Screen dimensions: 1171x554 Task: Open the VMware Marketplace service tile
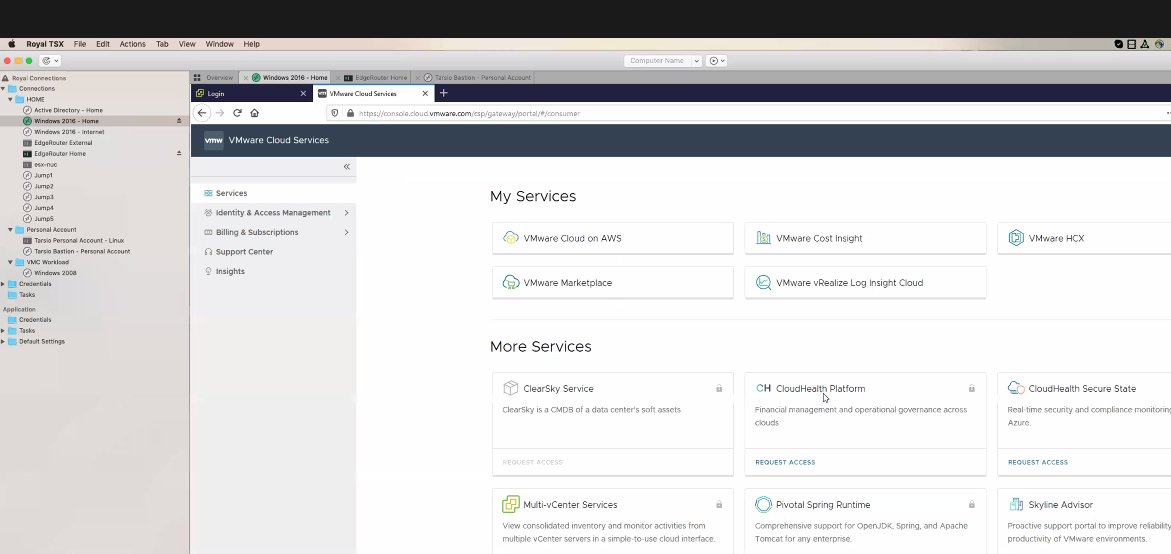[612, 283]
